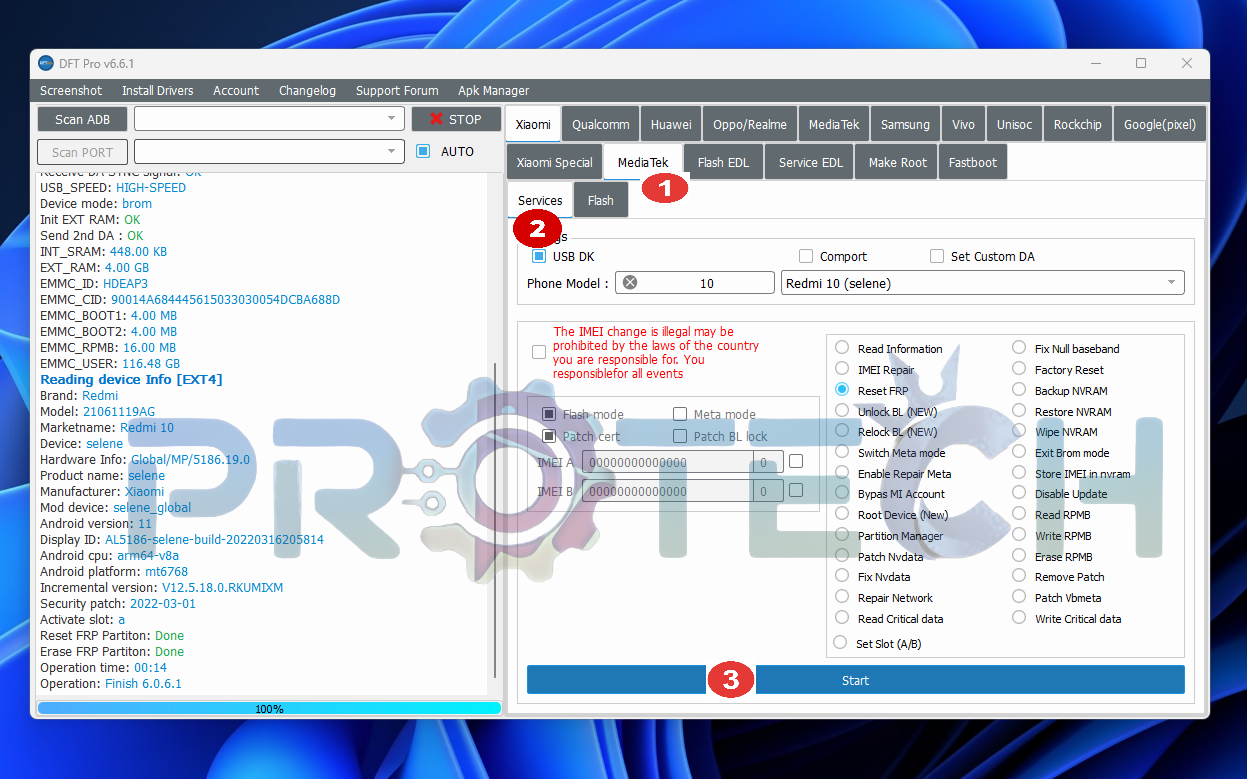Expand the port selection dropdown
Image resolution: width=1247 pixels, height=779 pixels.
coord(391,152)
